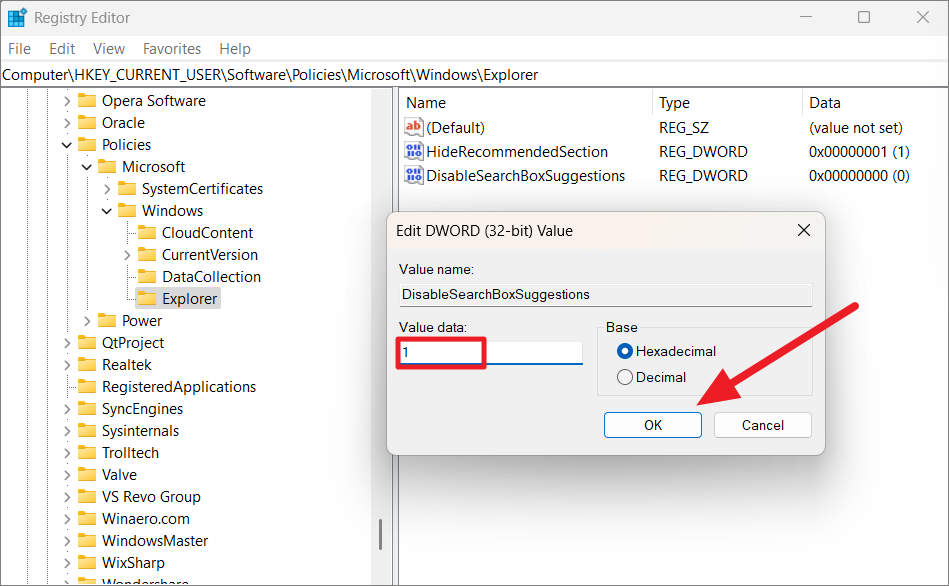The width and height of the screenshot is (949, 586).
Task: Select the WindowsMaster key label
Action: tap(155, 541)
